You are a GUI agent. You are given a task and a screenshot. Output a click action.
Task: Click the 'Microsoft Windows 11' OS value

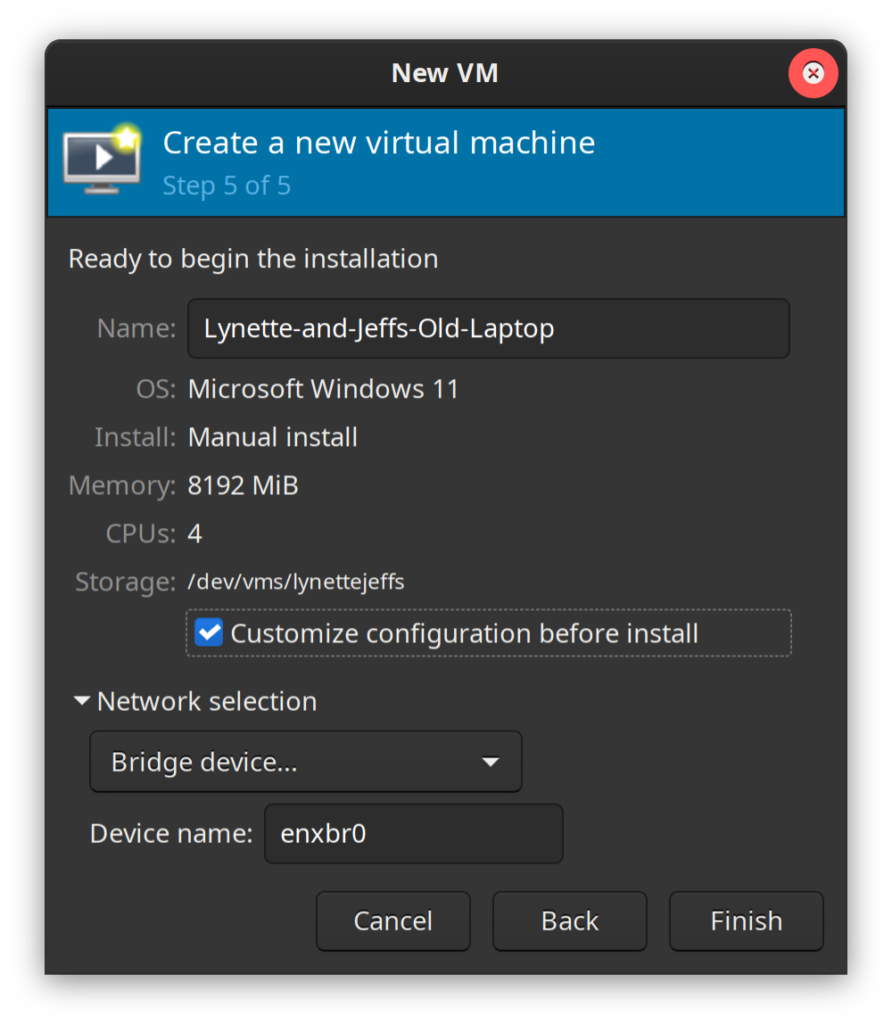point(323,389)
